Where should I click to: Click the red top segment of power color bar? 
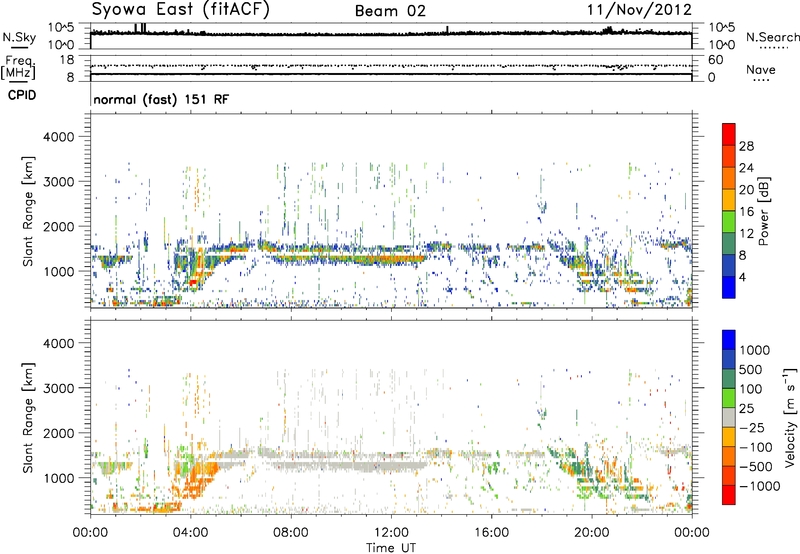(729, 135)
